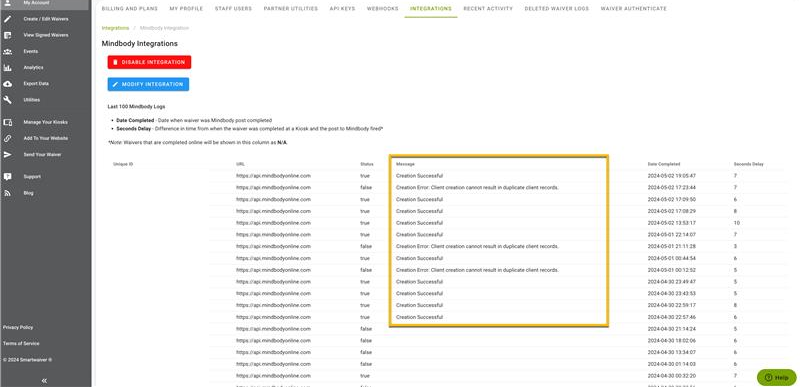Click the Seconds Delay column header

click(748, 164)
